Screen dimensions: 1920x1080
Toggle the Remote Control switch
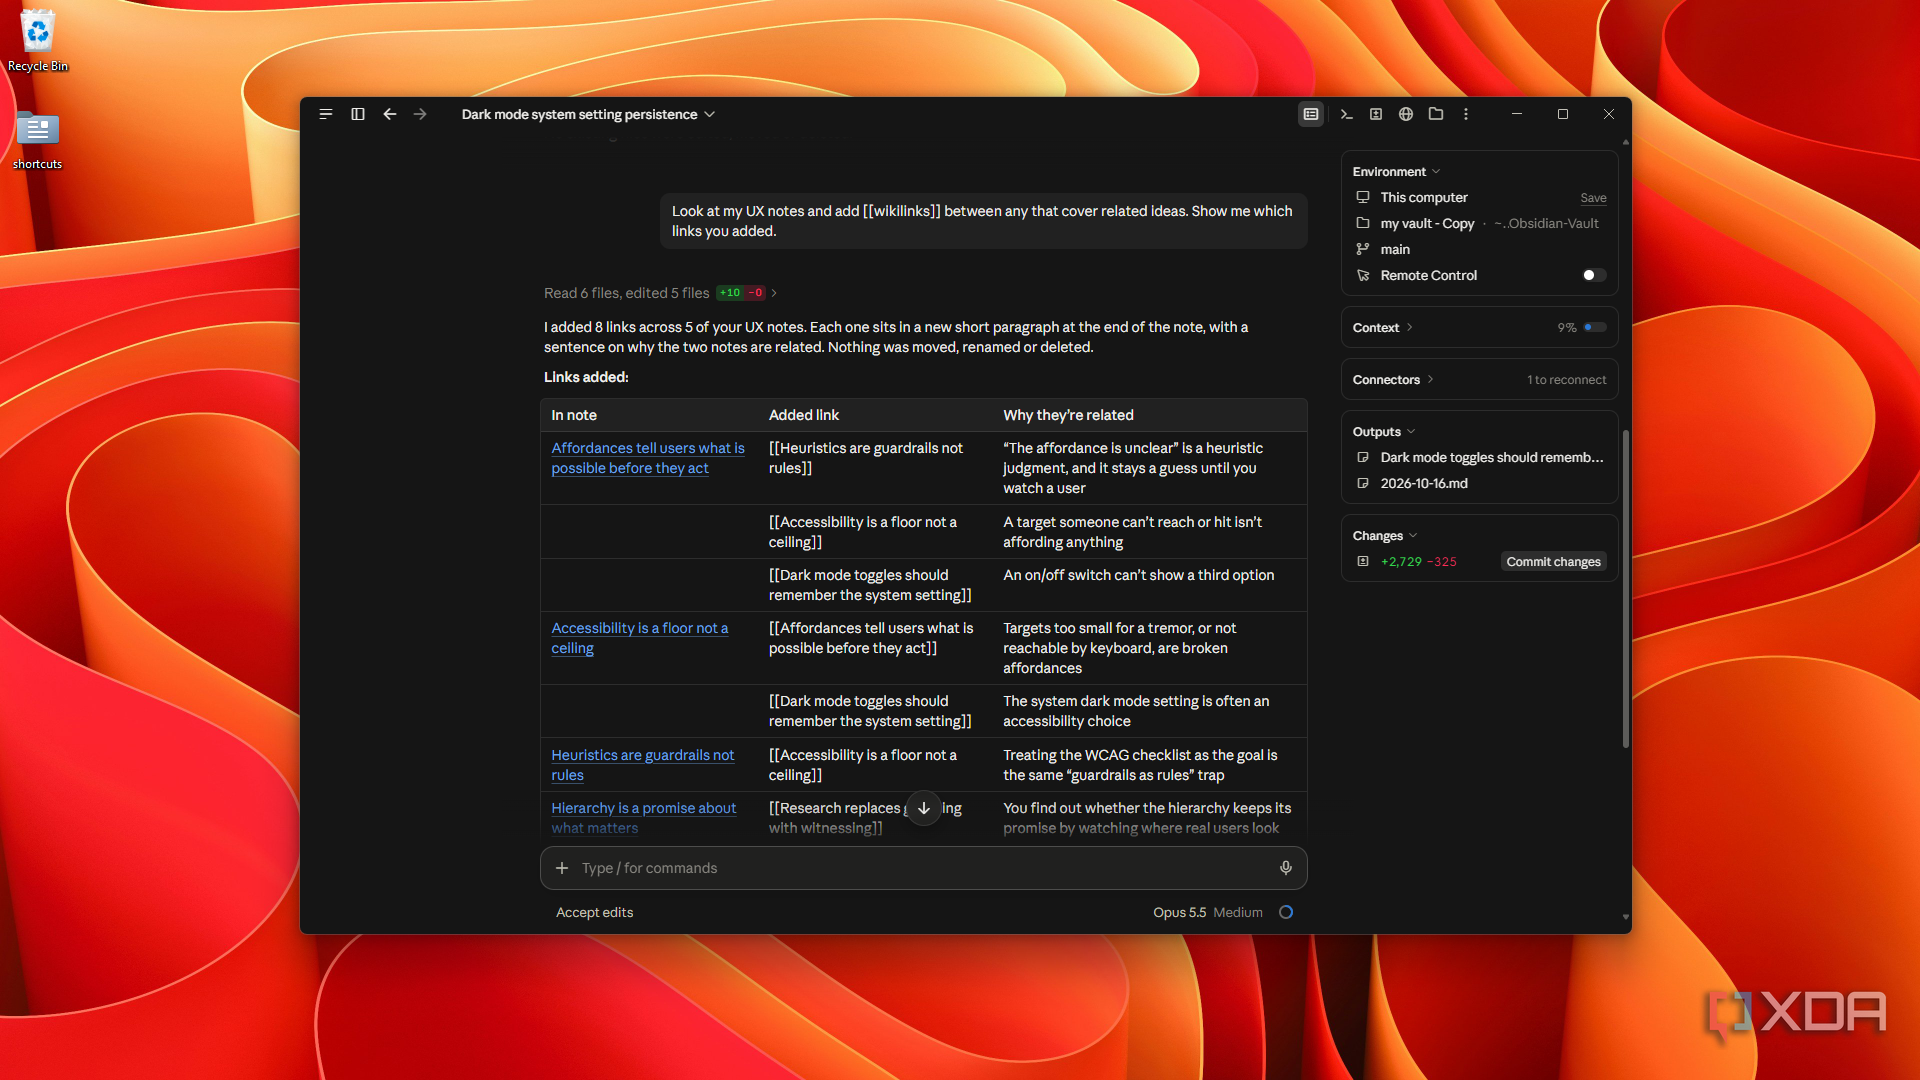1594,275
